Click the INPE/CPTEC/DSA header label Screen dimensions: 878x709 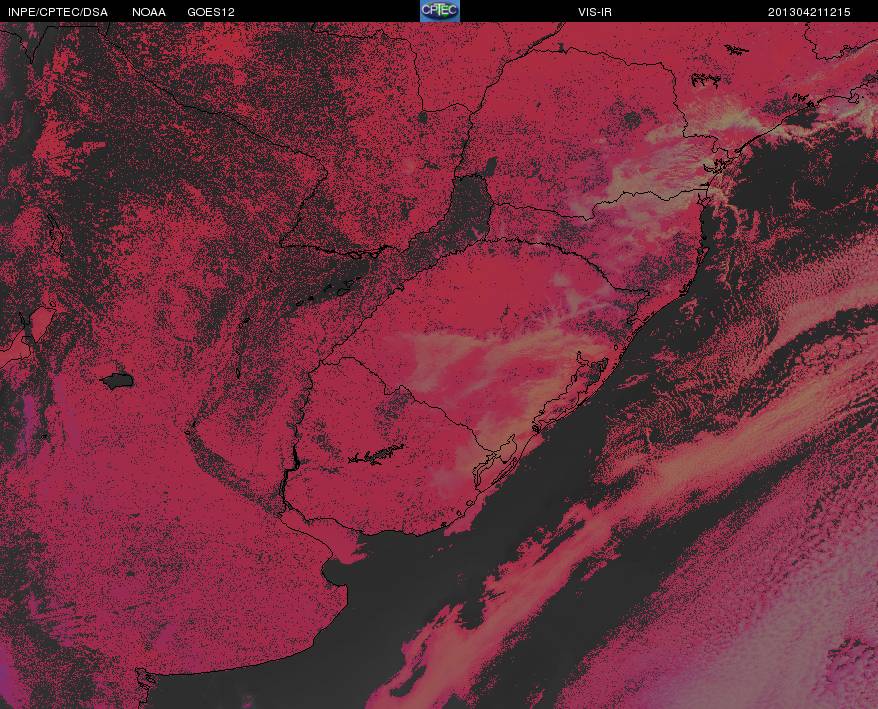click(x=58, y=12)
